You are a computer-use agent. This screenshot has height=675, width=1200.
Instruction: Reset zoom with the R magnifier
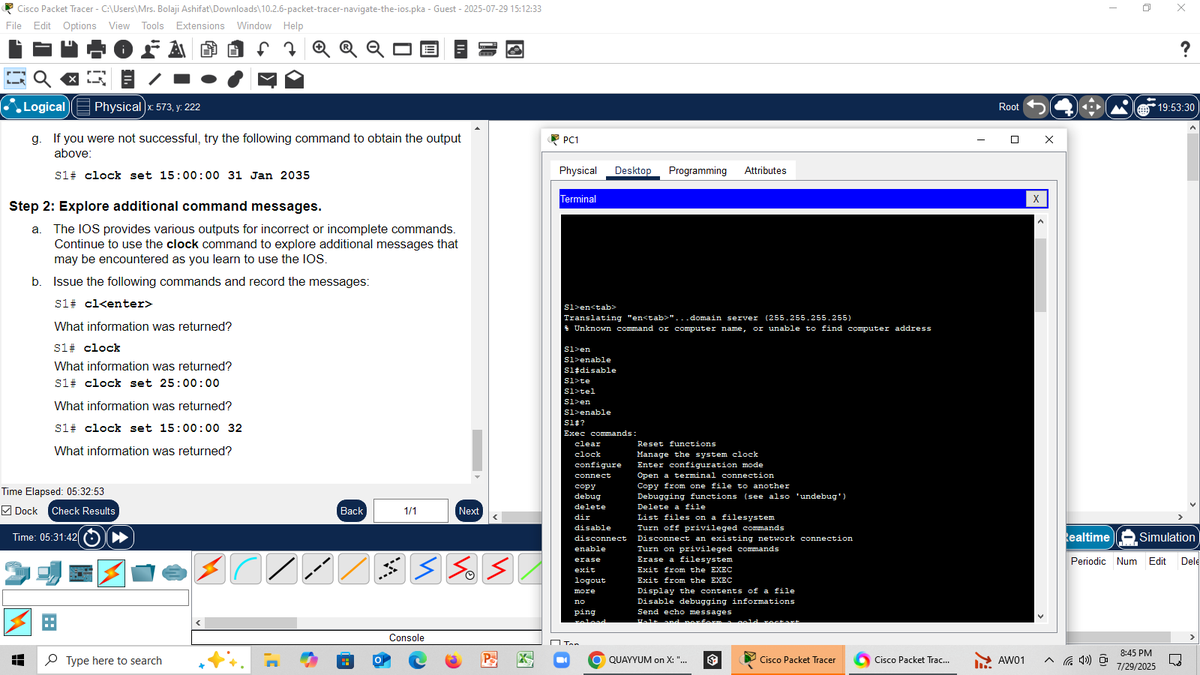click(349, 48)
